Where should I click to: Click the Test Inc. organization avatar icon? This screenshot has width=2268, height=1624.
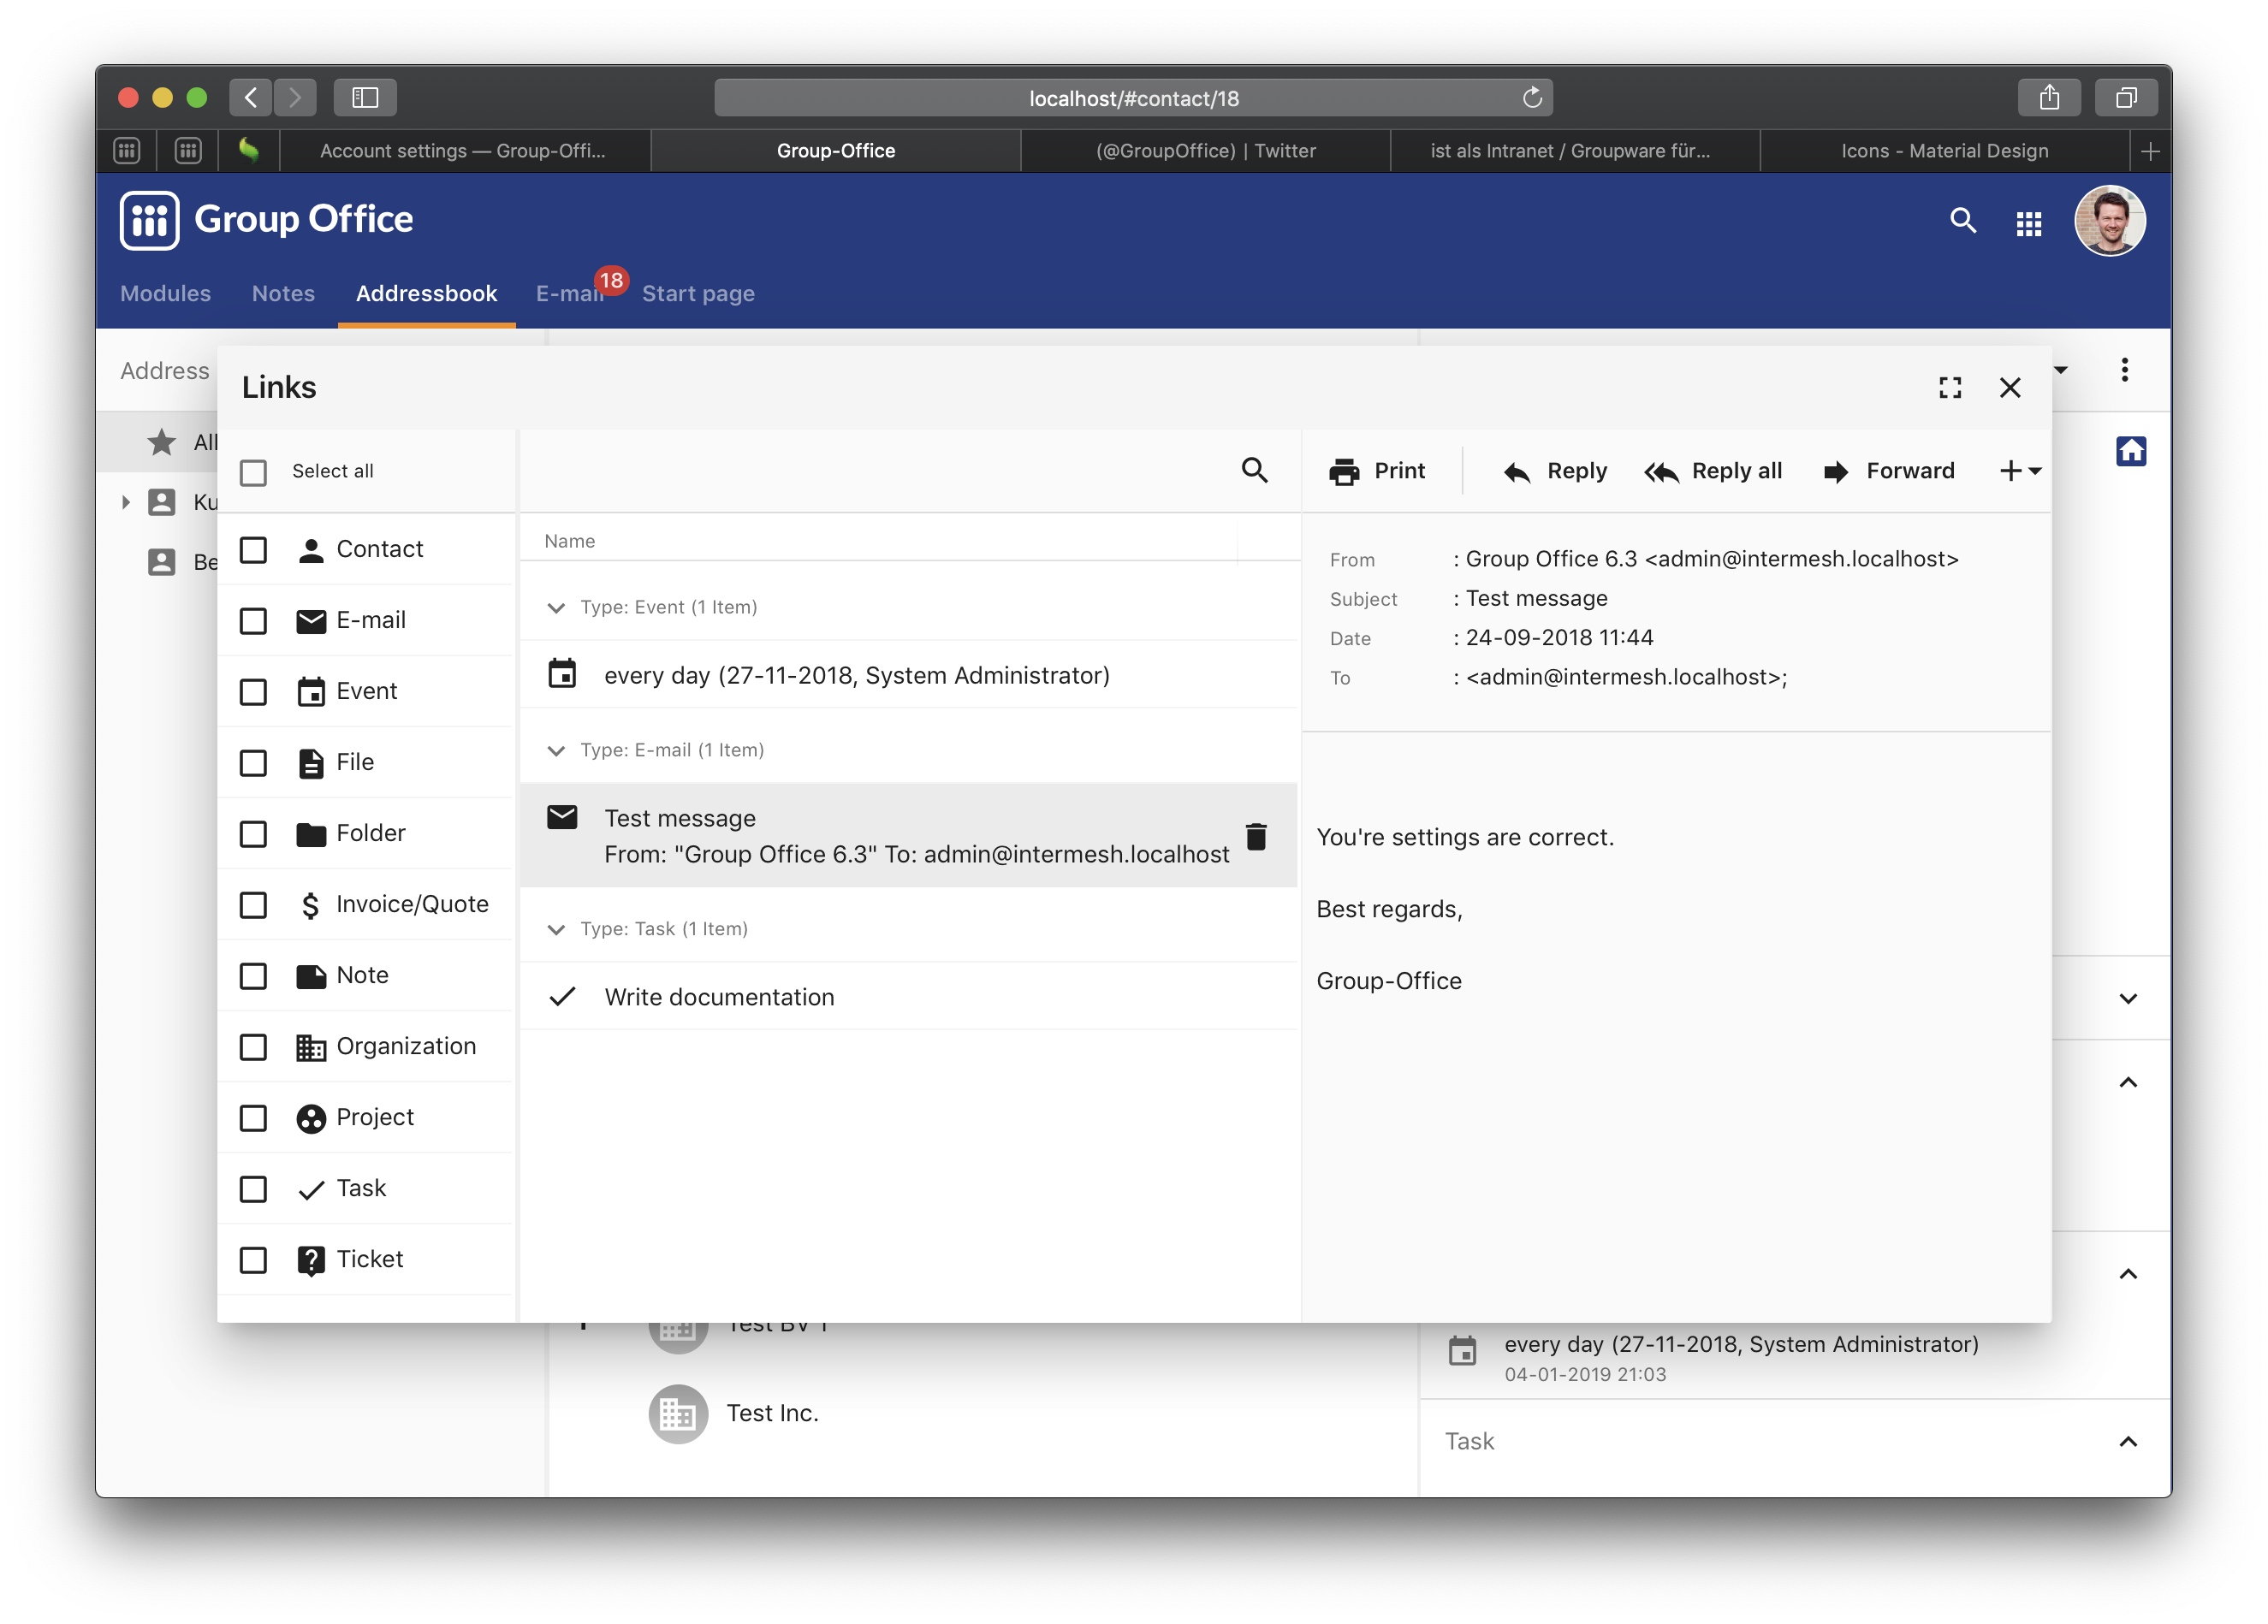click(678, 1413)
